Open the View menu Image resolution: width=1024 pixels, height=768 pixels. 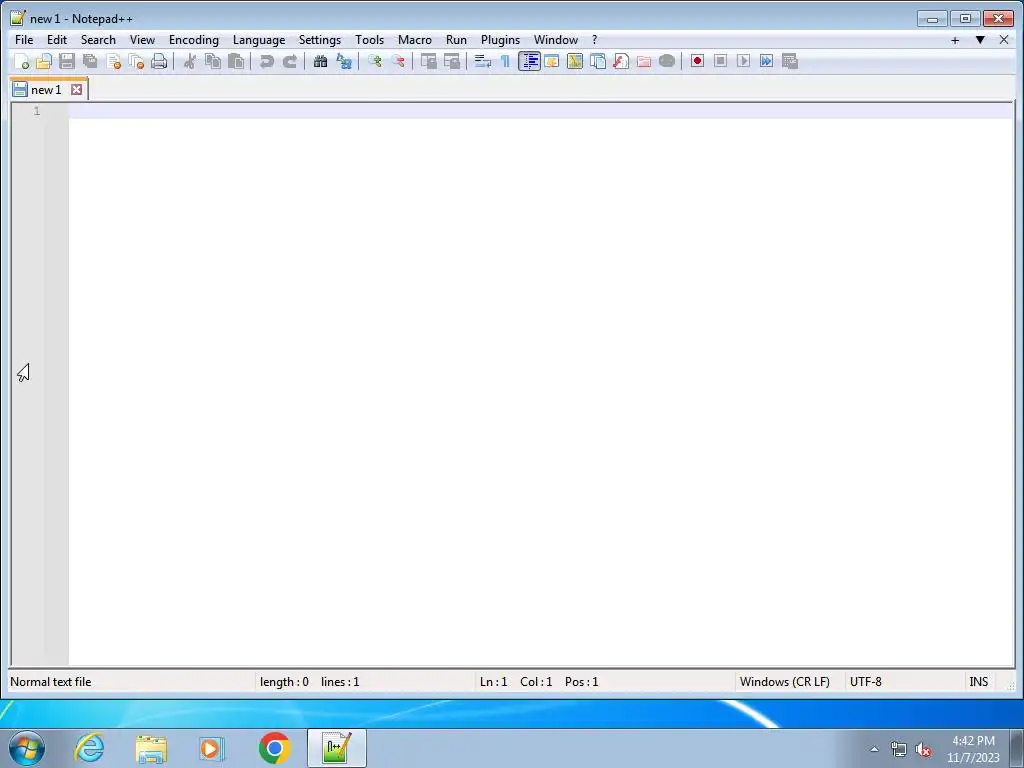142,40
